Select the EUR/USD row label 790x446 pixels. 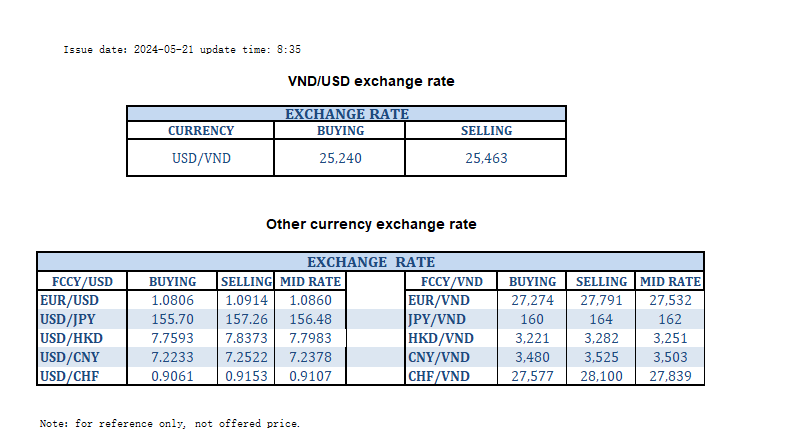pos(69,300)
